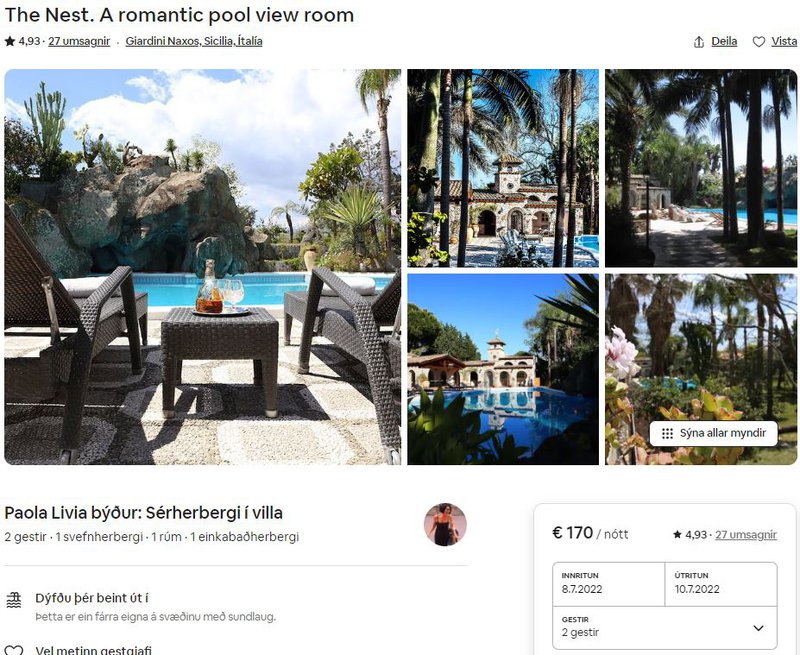
Task: Click the heart icon beside Vel metinn gestgjafi
Action: point(14,650)
